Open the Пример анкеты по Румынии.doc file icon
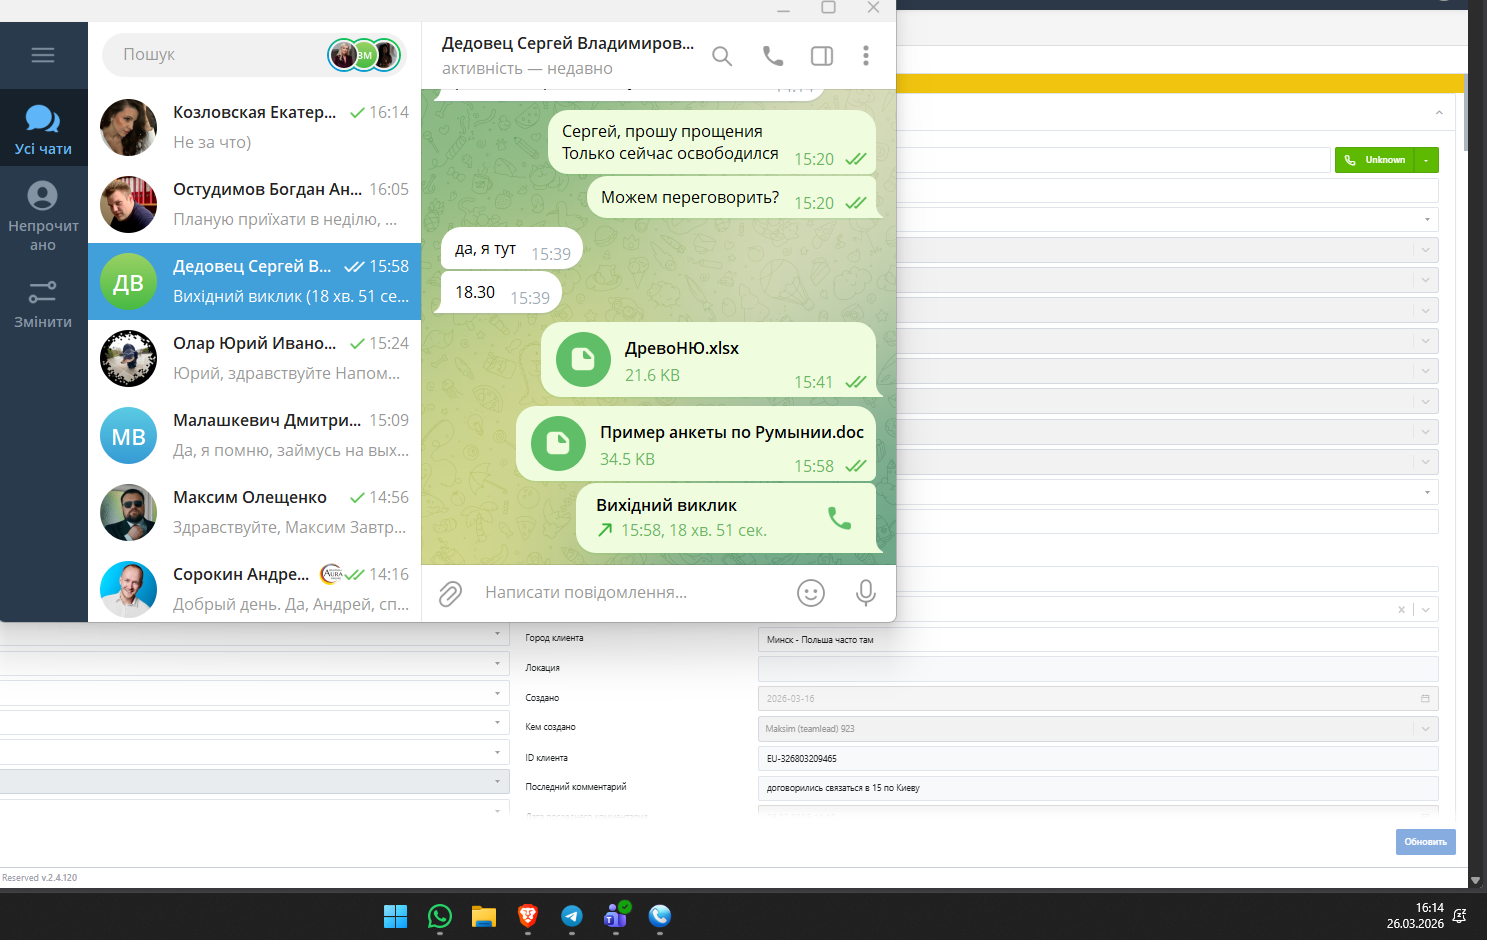The height and width of the screenshot is (940, 1487). pyautogui.click(x=558, y=443)
